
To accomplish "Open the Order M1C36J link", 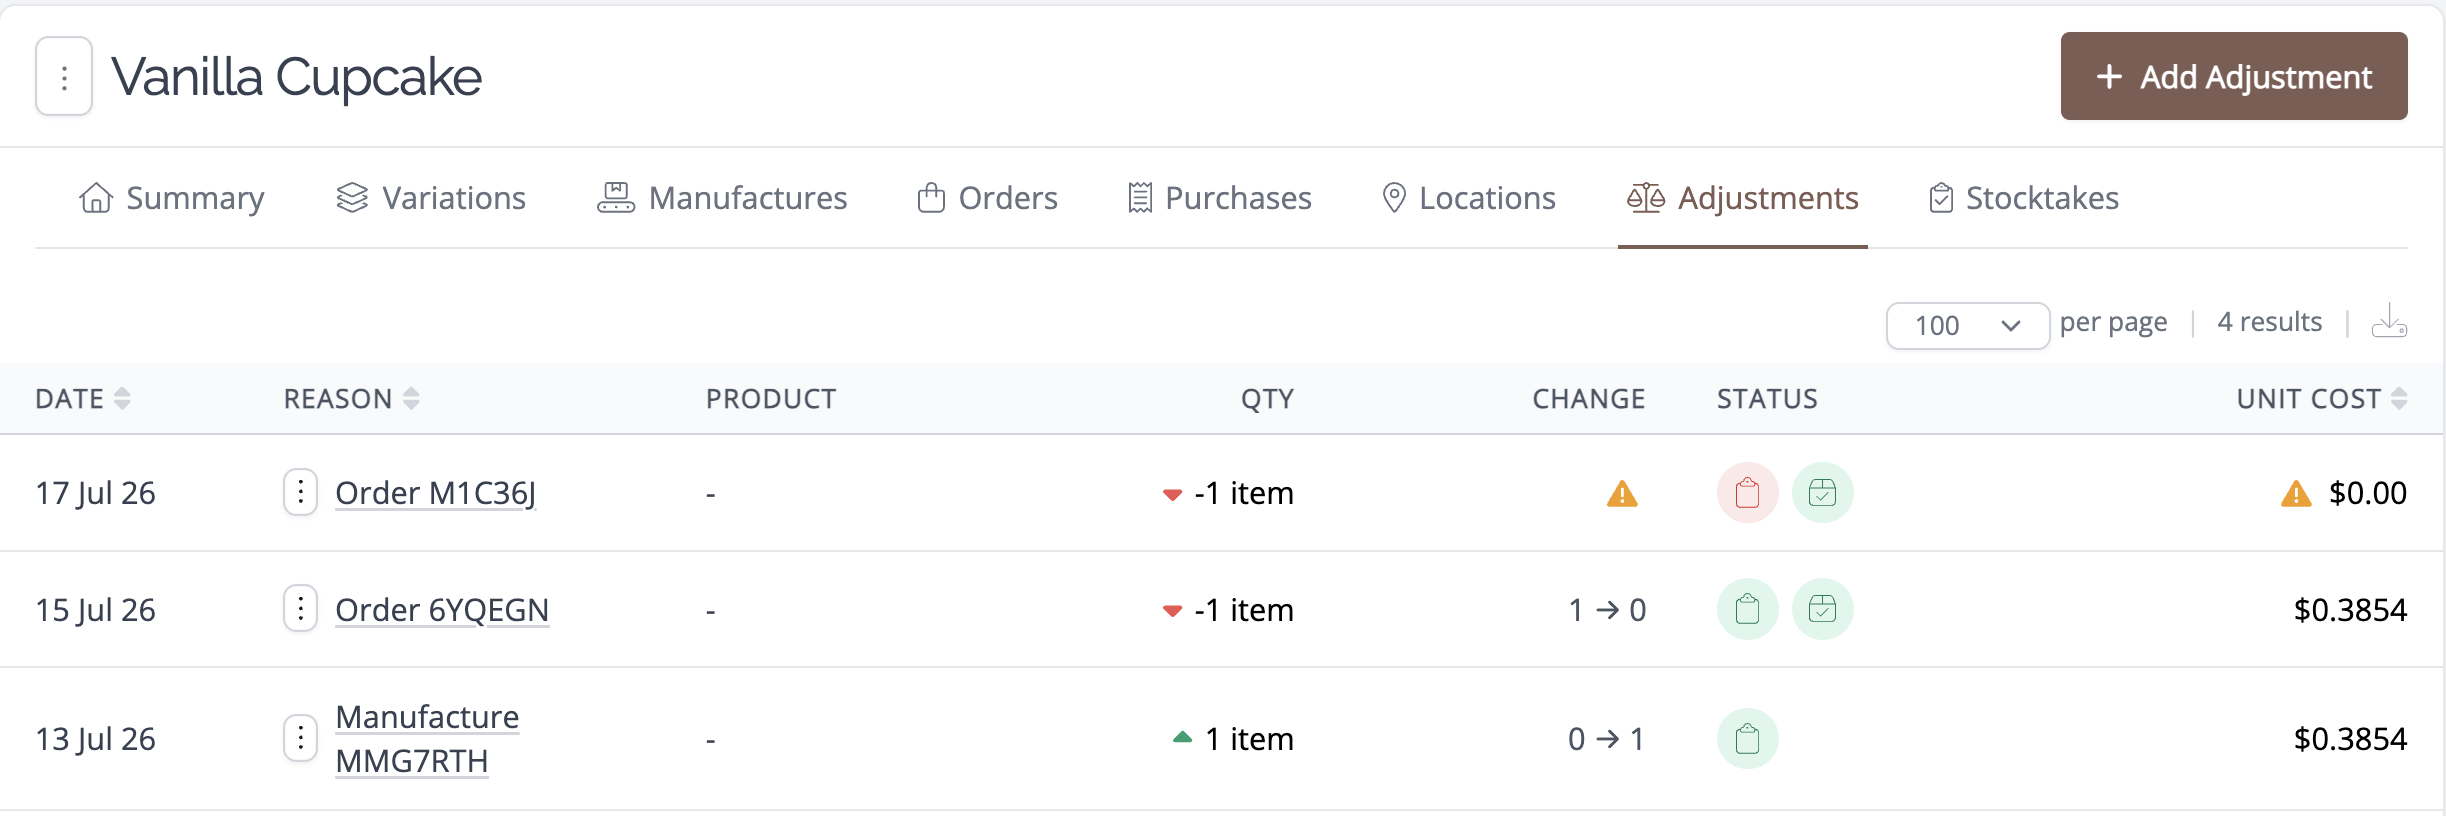I will (x=435, y=493).
